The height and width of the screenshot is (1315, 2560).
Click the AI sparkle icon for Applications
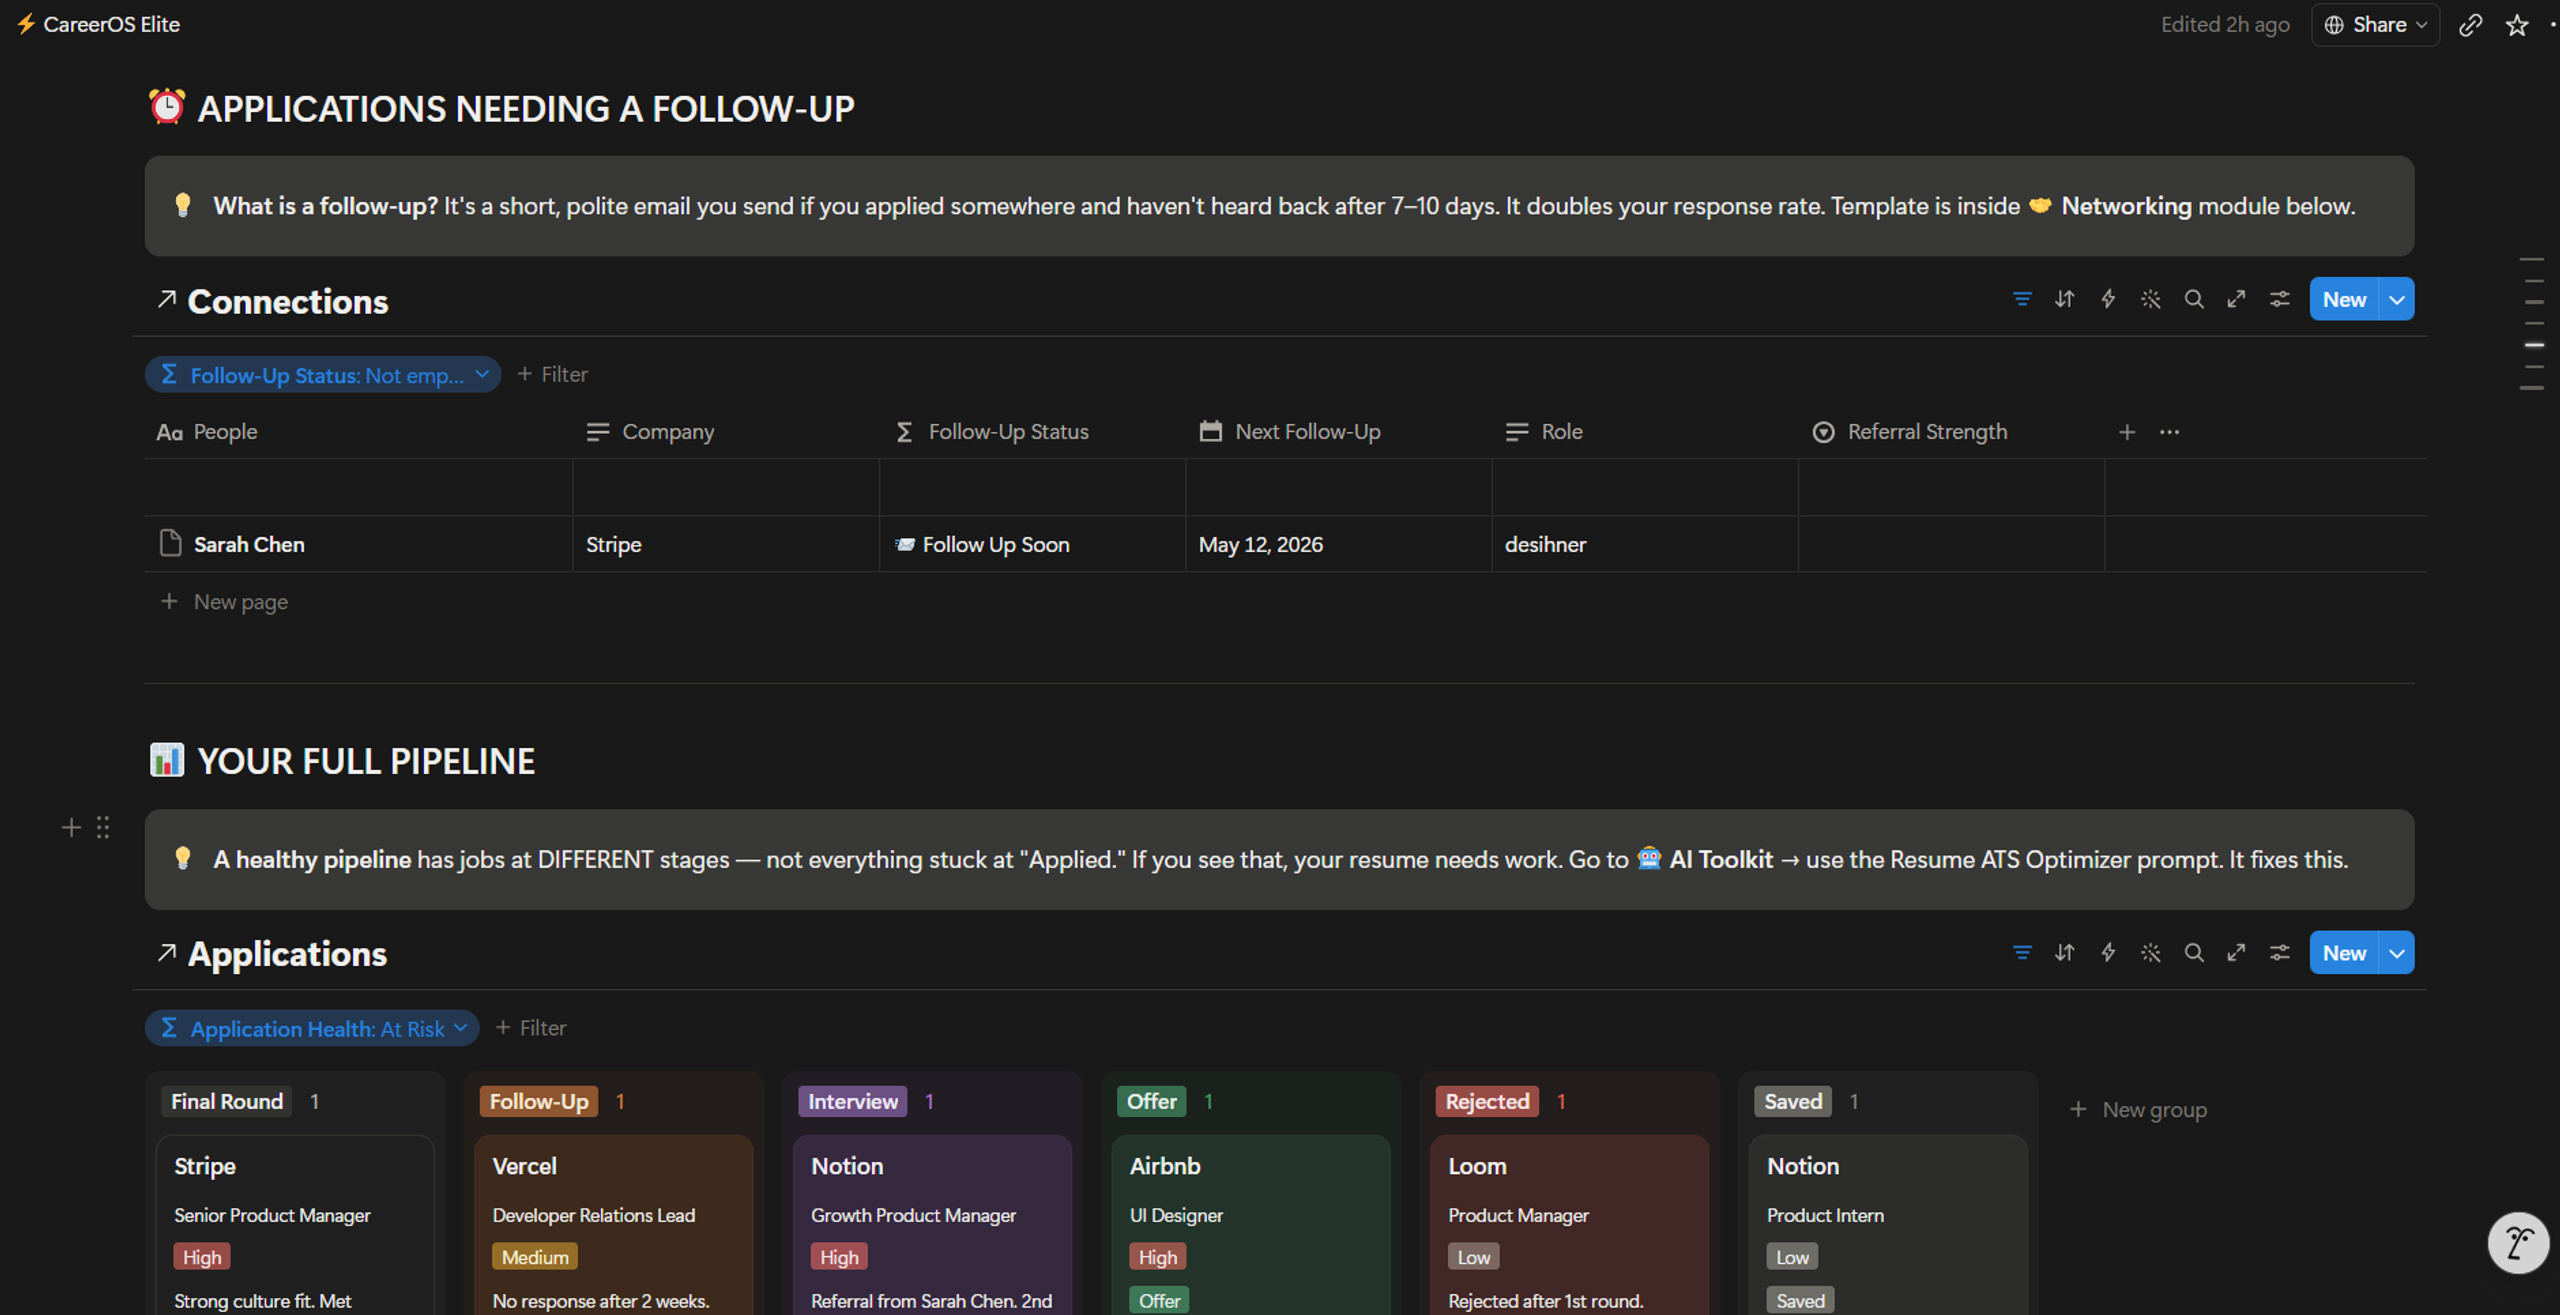point(2150,953)
